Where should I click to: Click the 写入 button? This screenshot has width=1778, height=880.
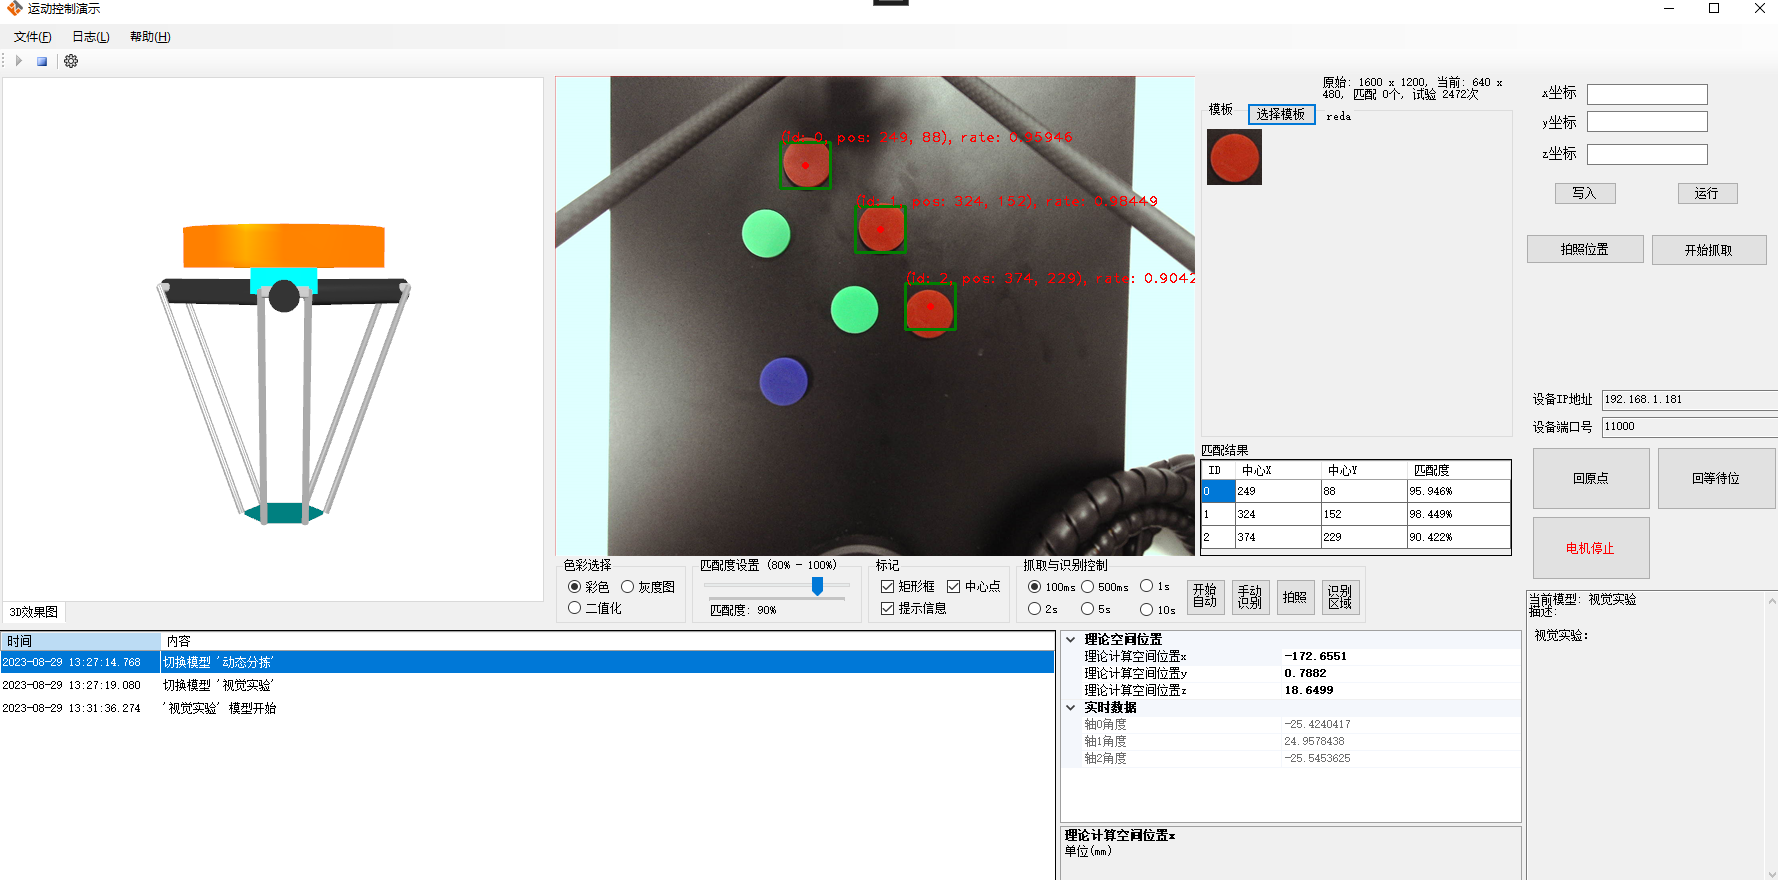point(1585,193)
